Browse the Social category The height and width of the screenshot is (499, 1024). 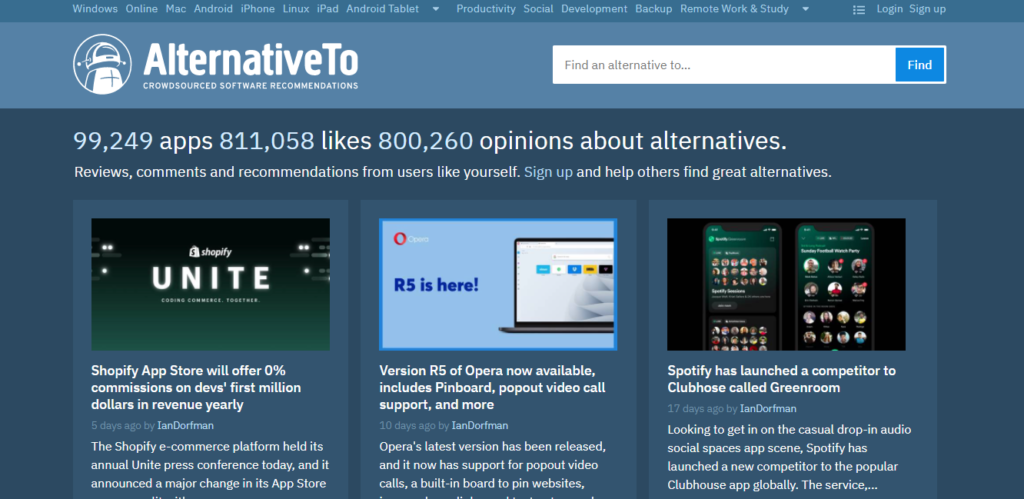point(538,9)
